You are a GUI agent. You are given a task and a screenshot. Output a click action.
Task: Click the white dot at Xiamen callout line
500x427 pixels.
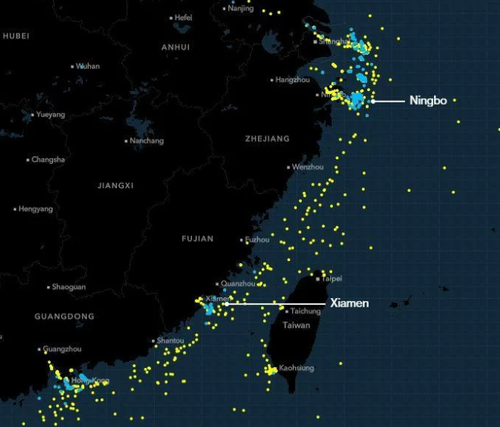click(x=227, y=304)
